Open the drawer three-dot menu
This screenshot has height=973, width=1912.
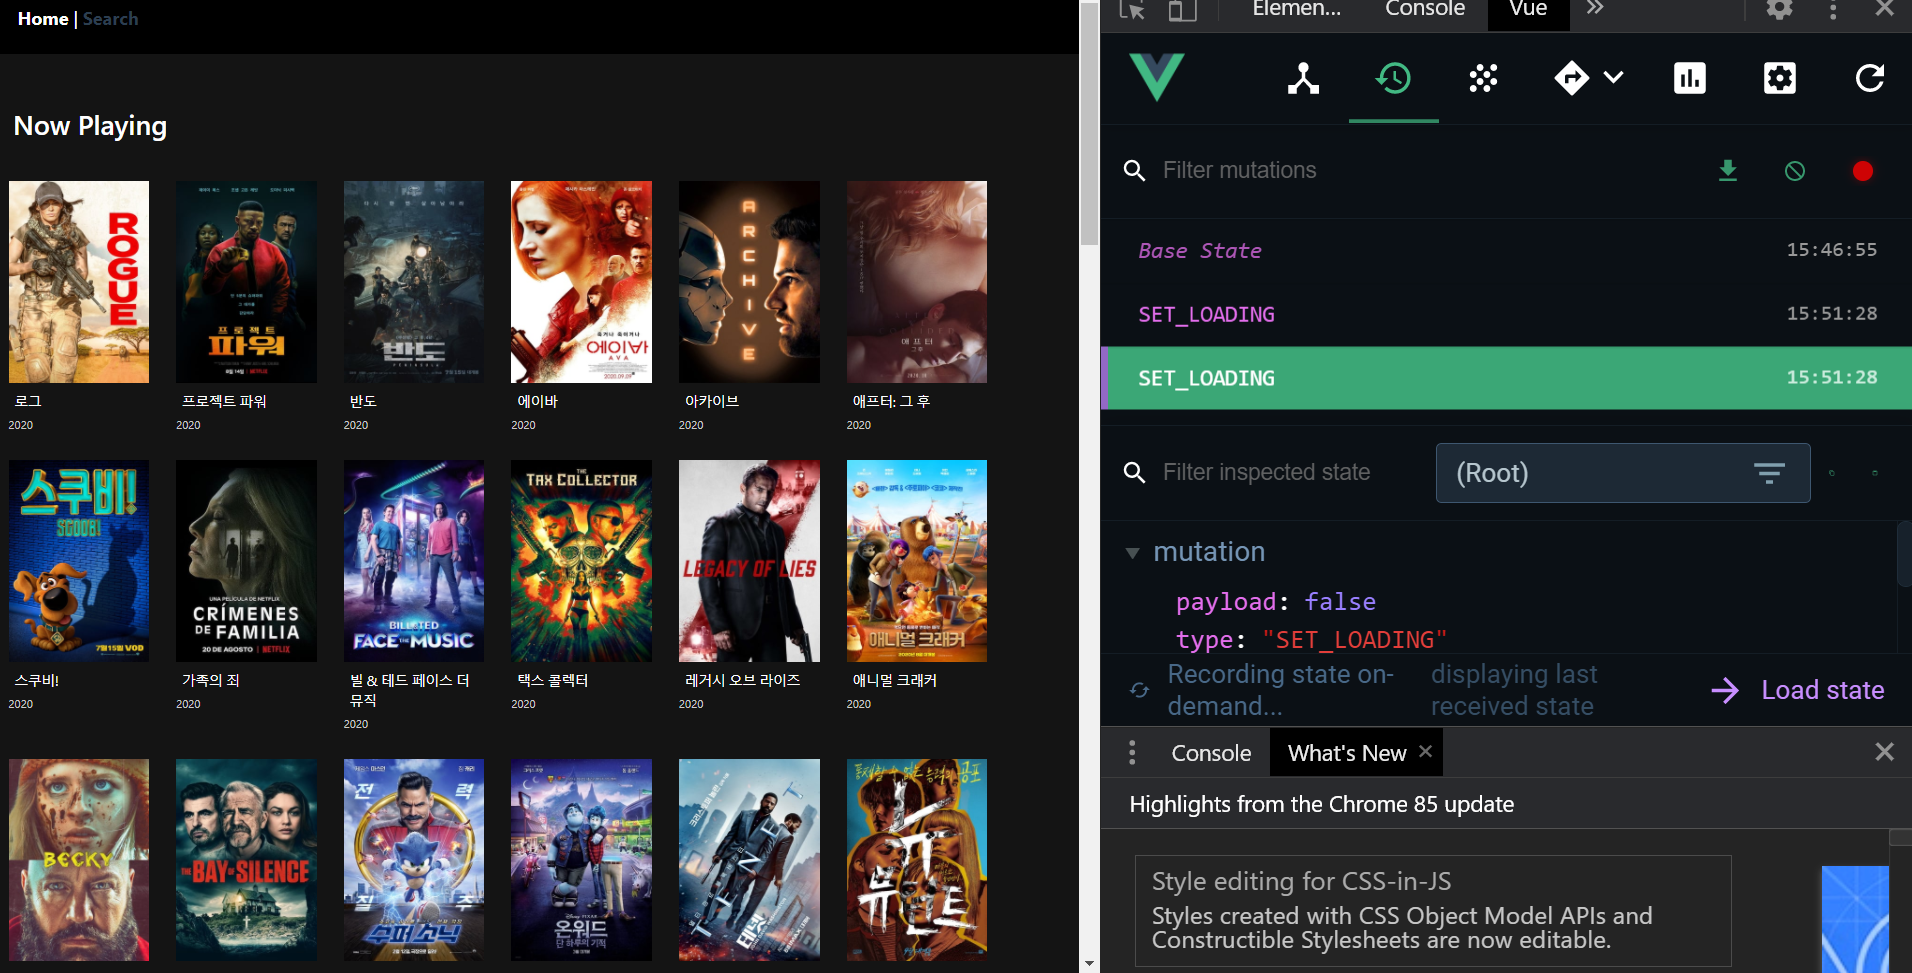click(1132, 752)
